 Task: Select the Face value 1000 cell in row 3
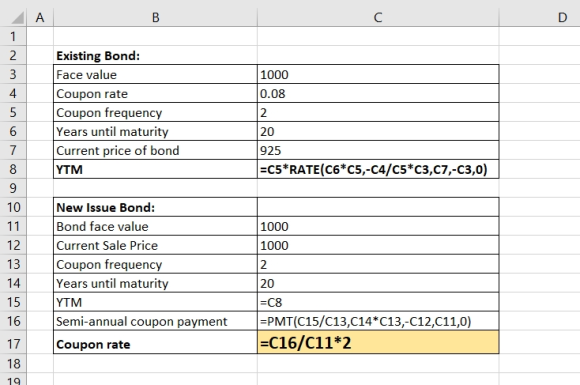378,74
